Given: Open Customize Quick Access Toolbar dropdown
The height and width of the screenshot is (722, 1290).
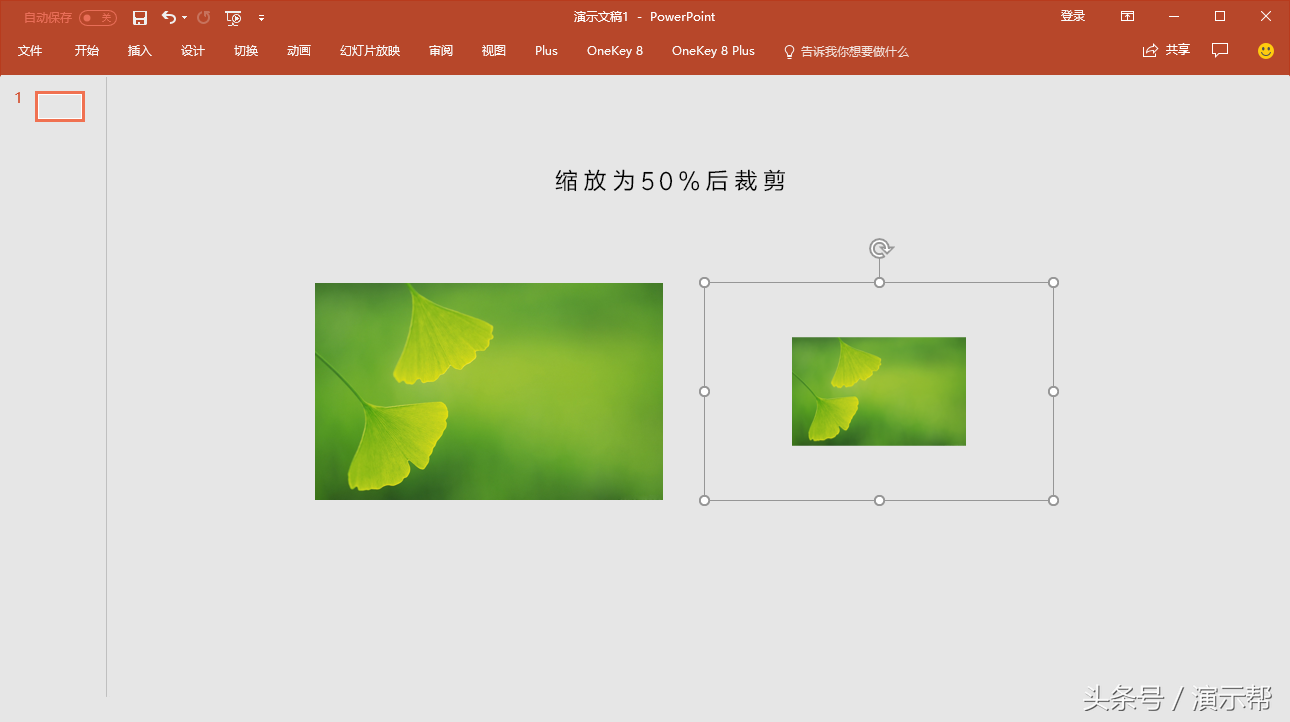Looking at the screenshot, I should (x=261, y=17).
